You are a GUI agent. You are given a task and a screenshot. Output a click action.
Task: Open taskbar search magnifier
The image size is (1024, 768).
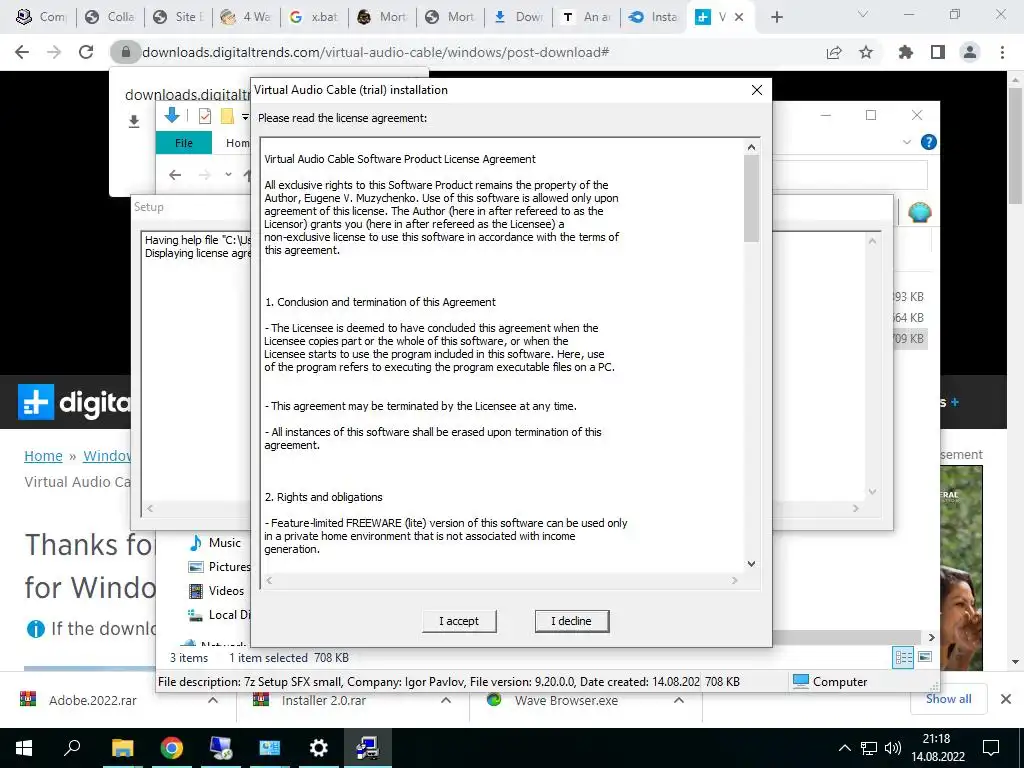tap(72, 747)
